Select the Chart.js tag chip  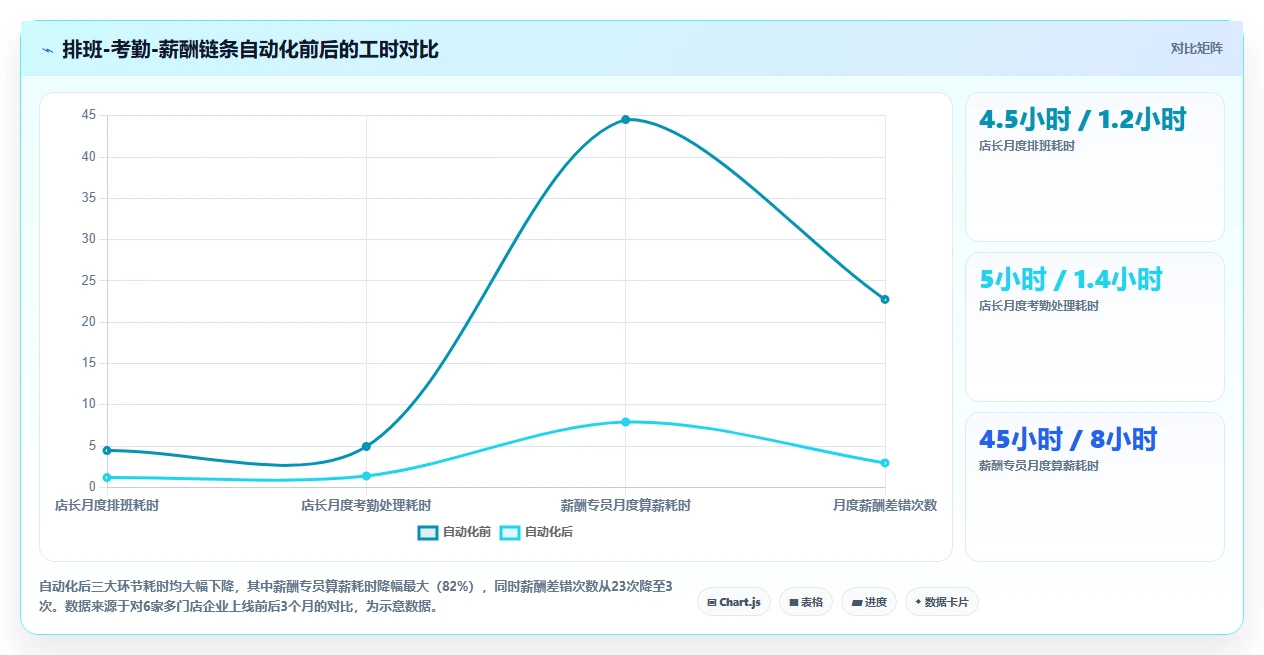click(734, 602)
